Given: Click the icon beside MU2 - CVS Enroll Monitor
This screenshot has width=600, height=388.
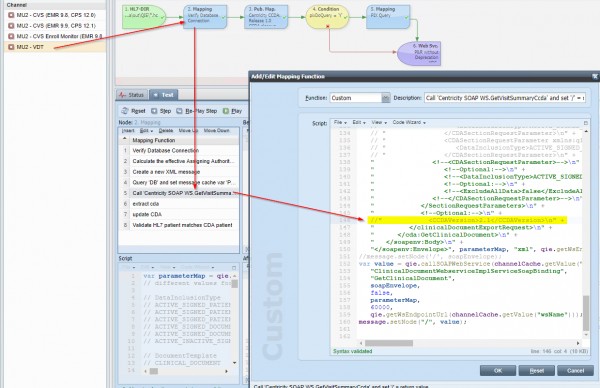Looking at the screenshot, I should pos(11,36).
